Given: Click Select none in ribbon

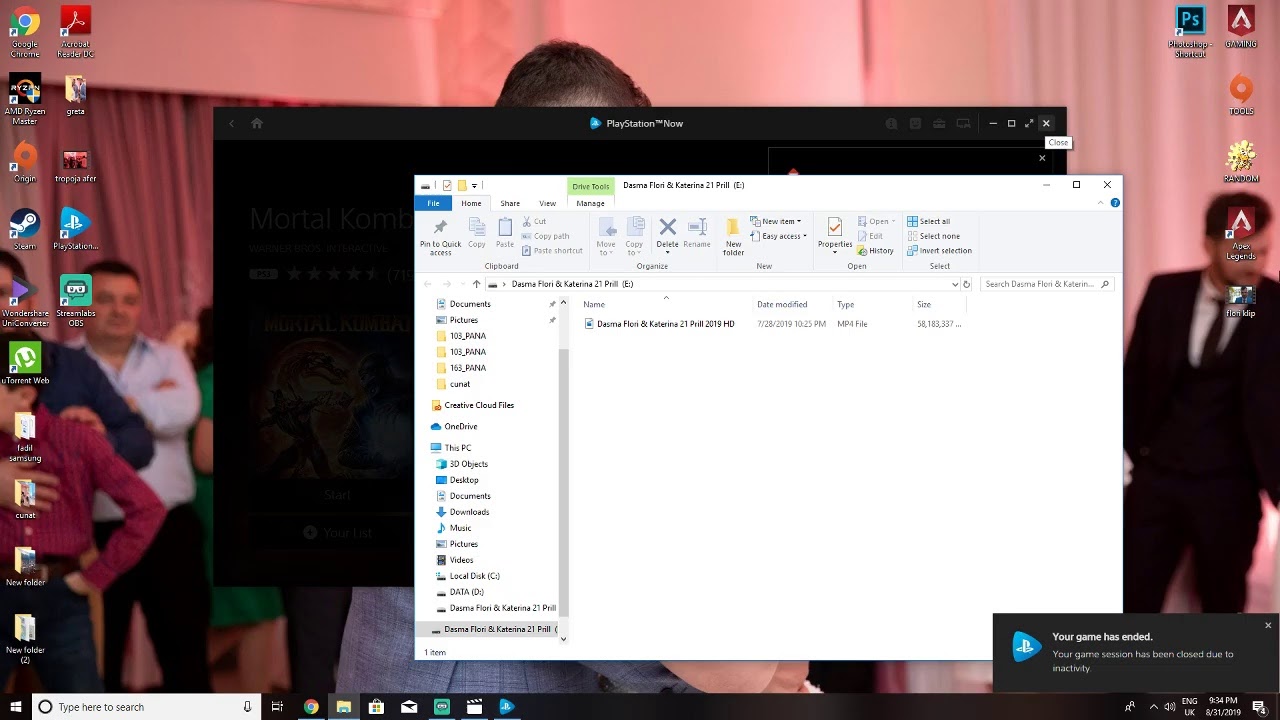Looking at the screenshot, I should (x=933, y=236).
